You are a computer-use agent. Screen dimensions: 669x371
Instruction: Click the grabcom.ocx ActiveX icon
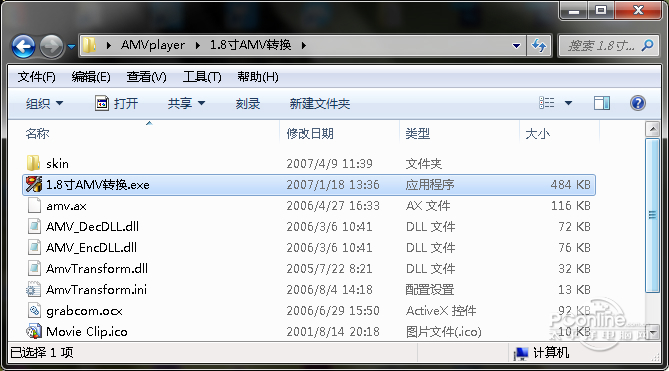coord(34,310)
